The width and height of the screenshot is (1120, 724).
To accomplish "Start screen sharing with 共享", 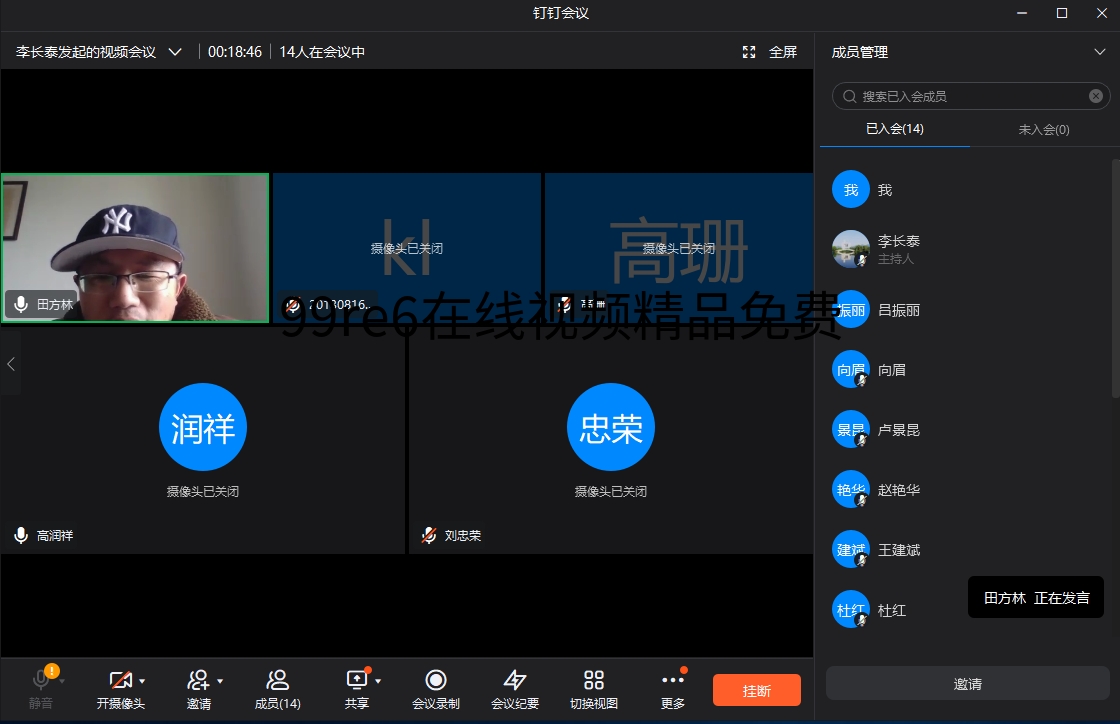I will [356, 690].
